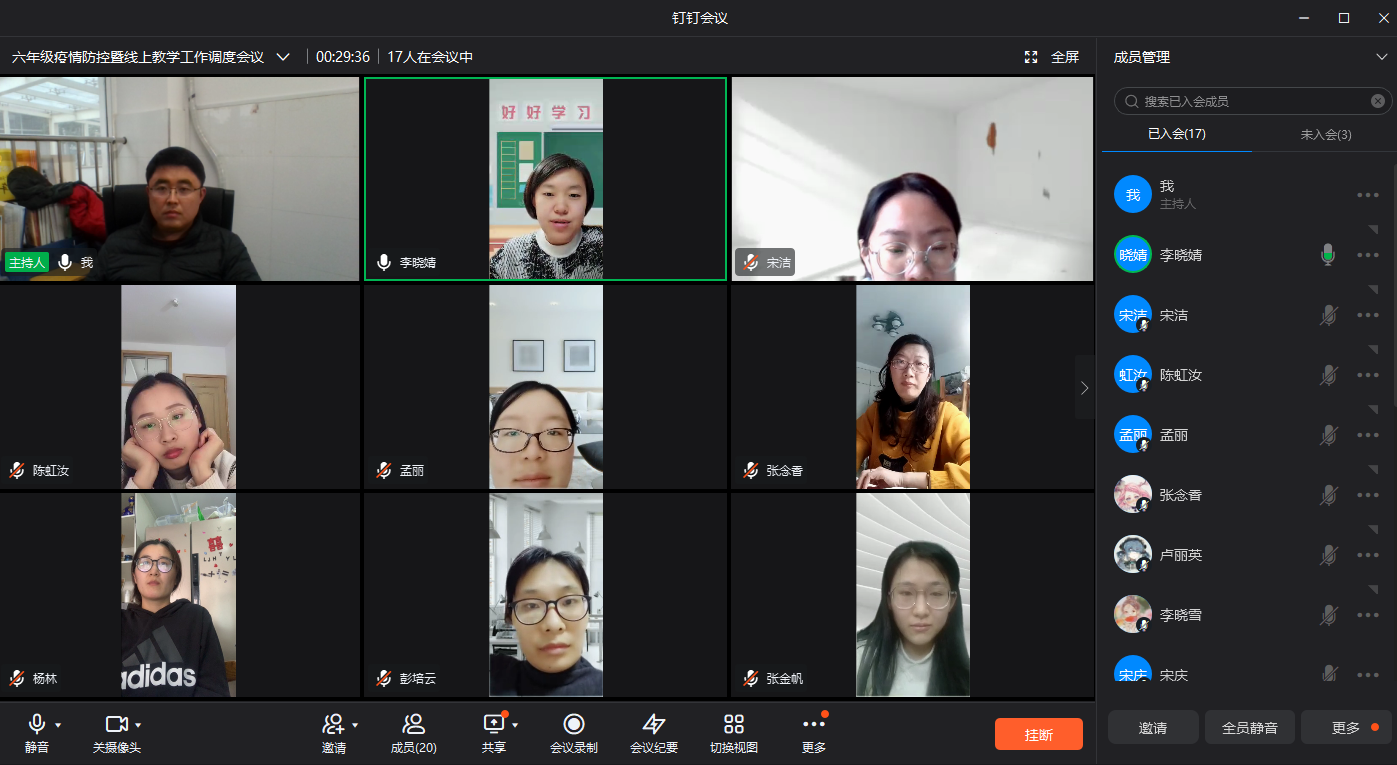Toggle 李晓婧's microphone in member list
The image size is (1397, 765).
tap(1327, 255)
